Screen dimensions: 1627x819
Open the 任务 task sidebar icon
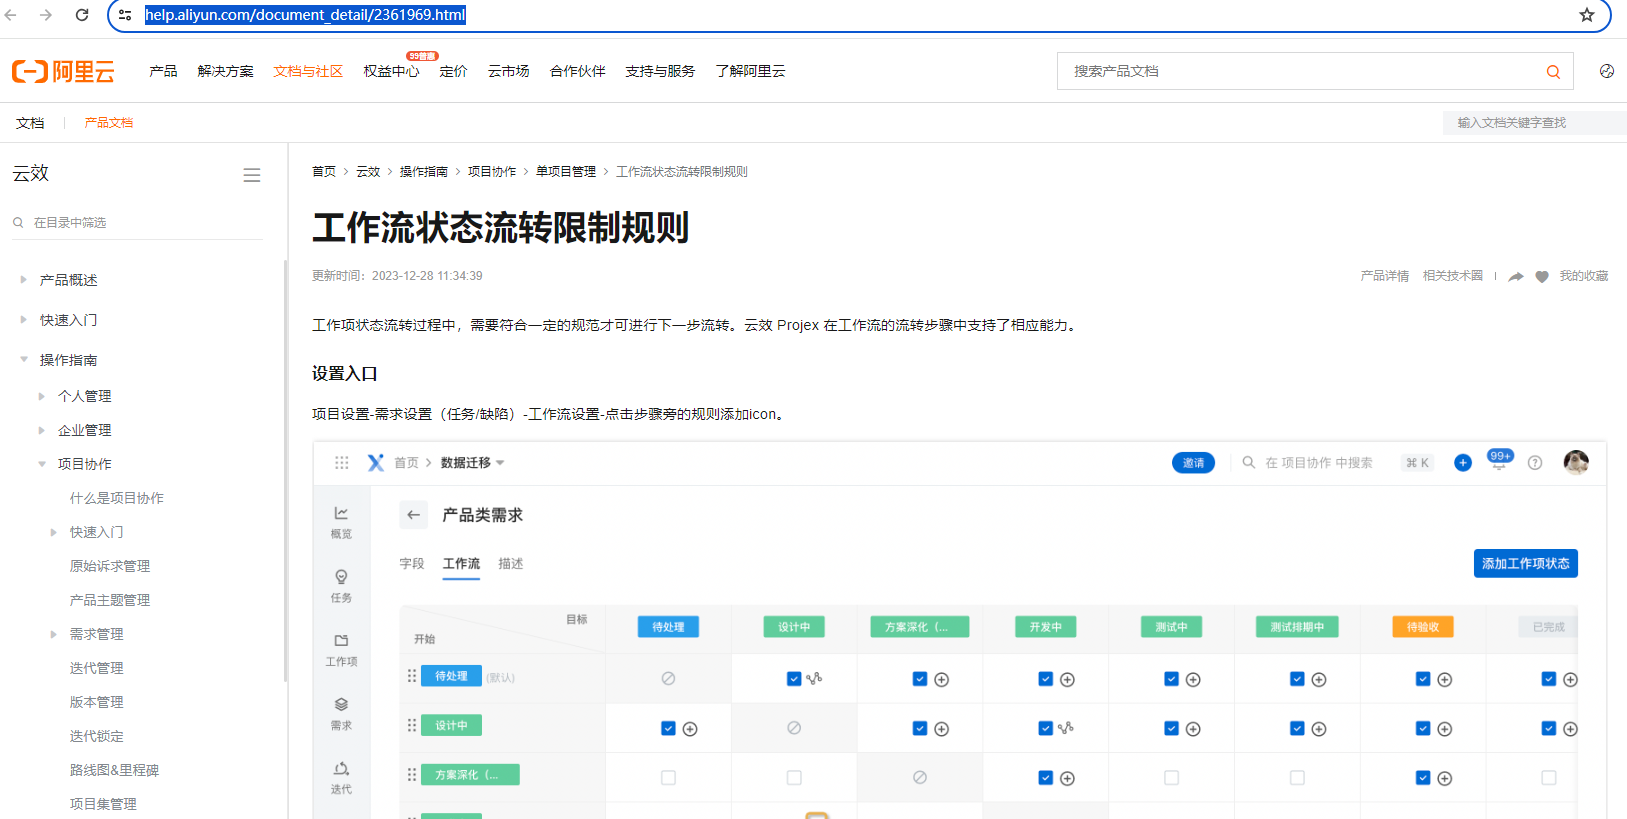coord(341,586)
